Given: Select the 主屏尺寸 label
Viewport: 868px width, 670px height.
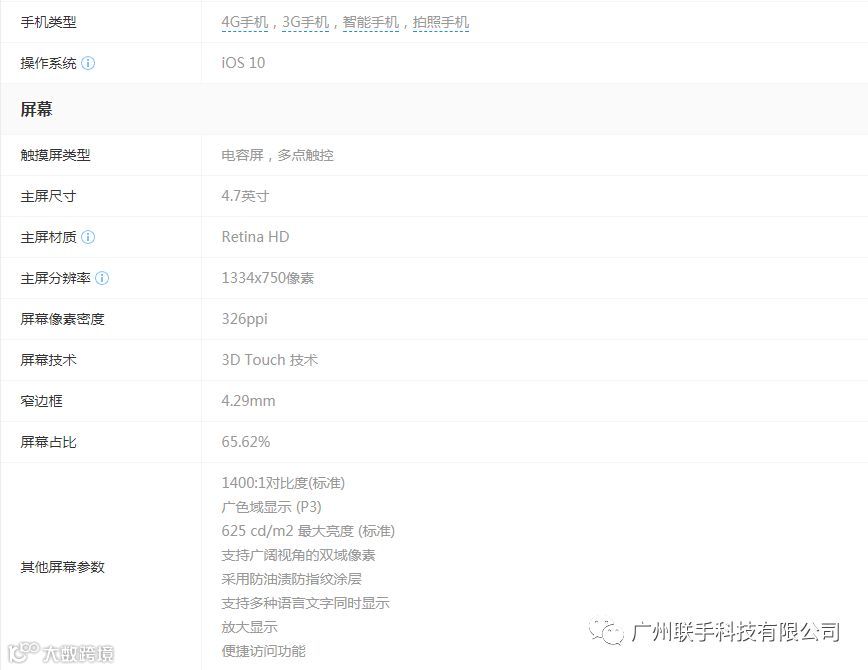Looking at the screenshot, I should pos(48,196).
